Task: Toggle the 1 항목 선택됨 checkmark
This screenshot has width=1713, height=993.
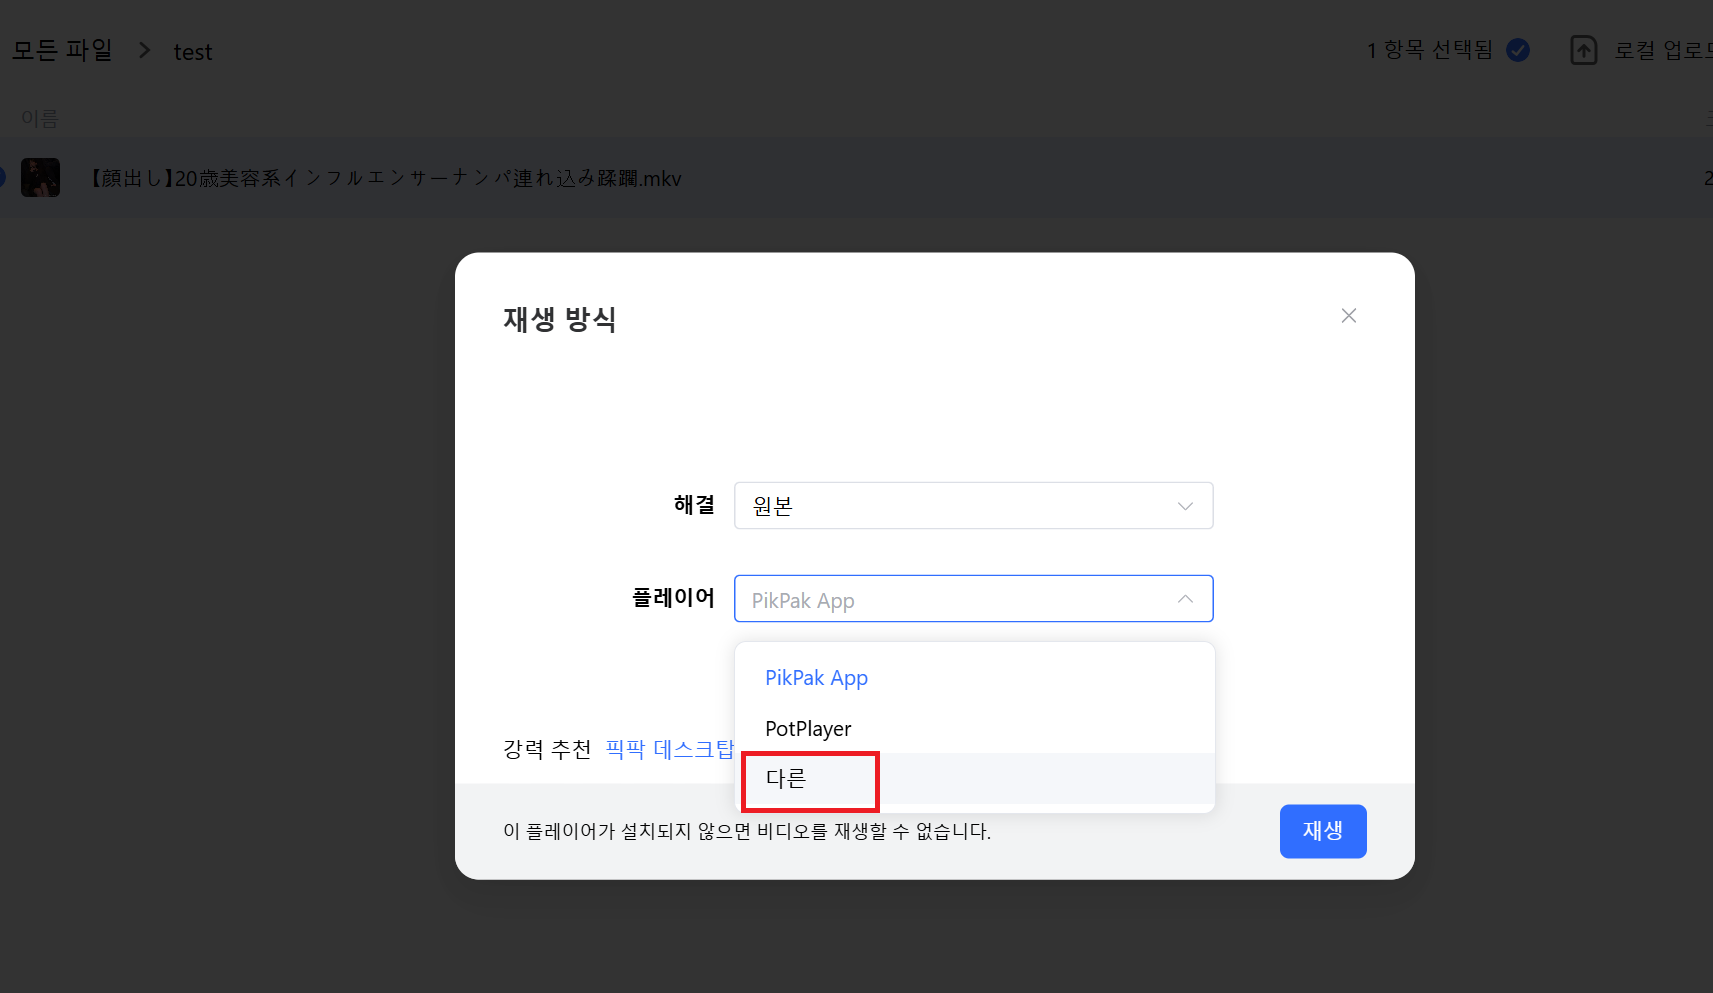Action: coord(1517,50)
